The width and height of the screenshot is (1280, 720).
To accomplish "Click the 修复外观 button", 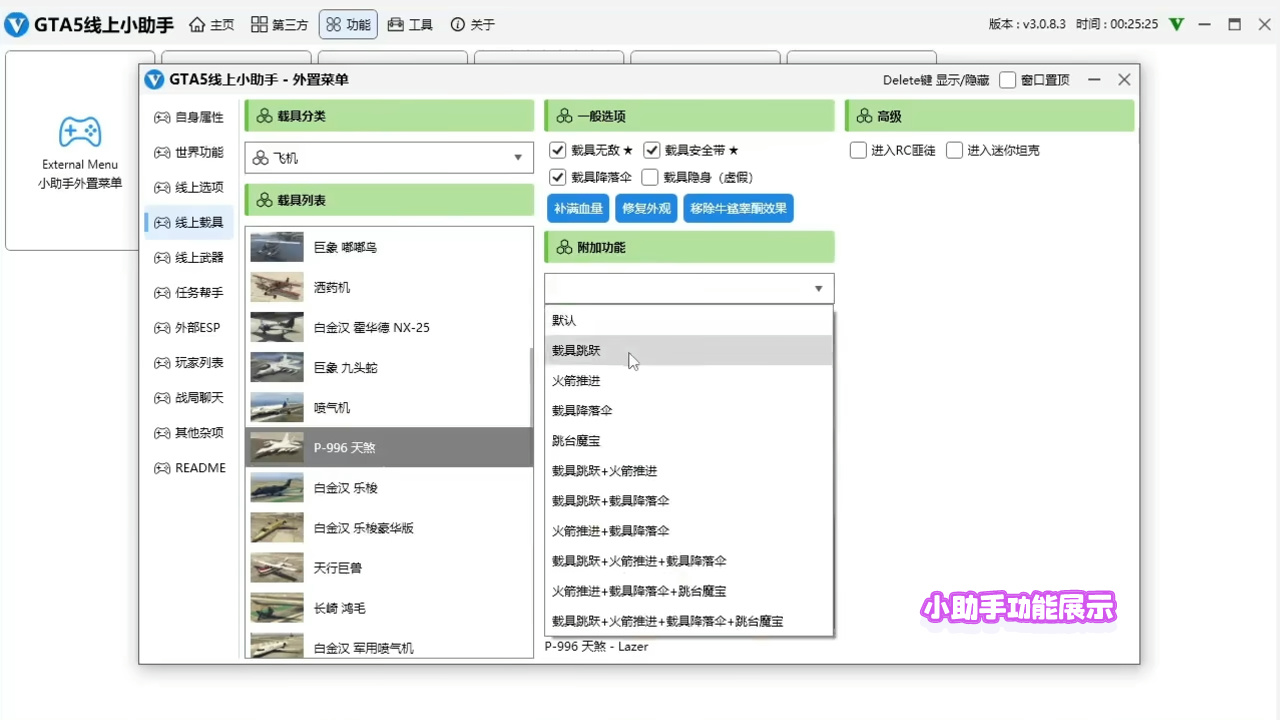I will [646, 208].
